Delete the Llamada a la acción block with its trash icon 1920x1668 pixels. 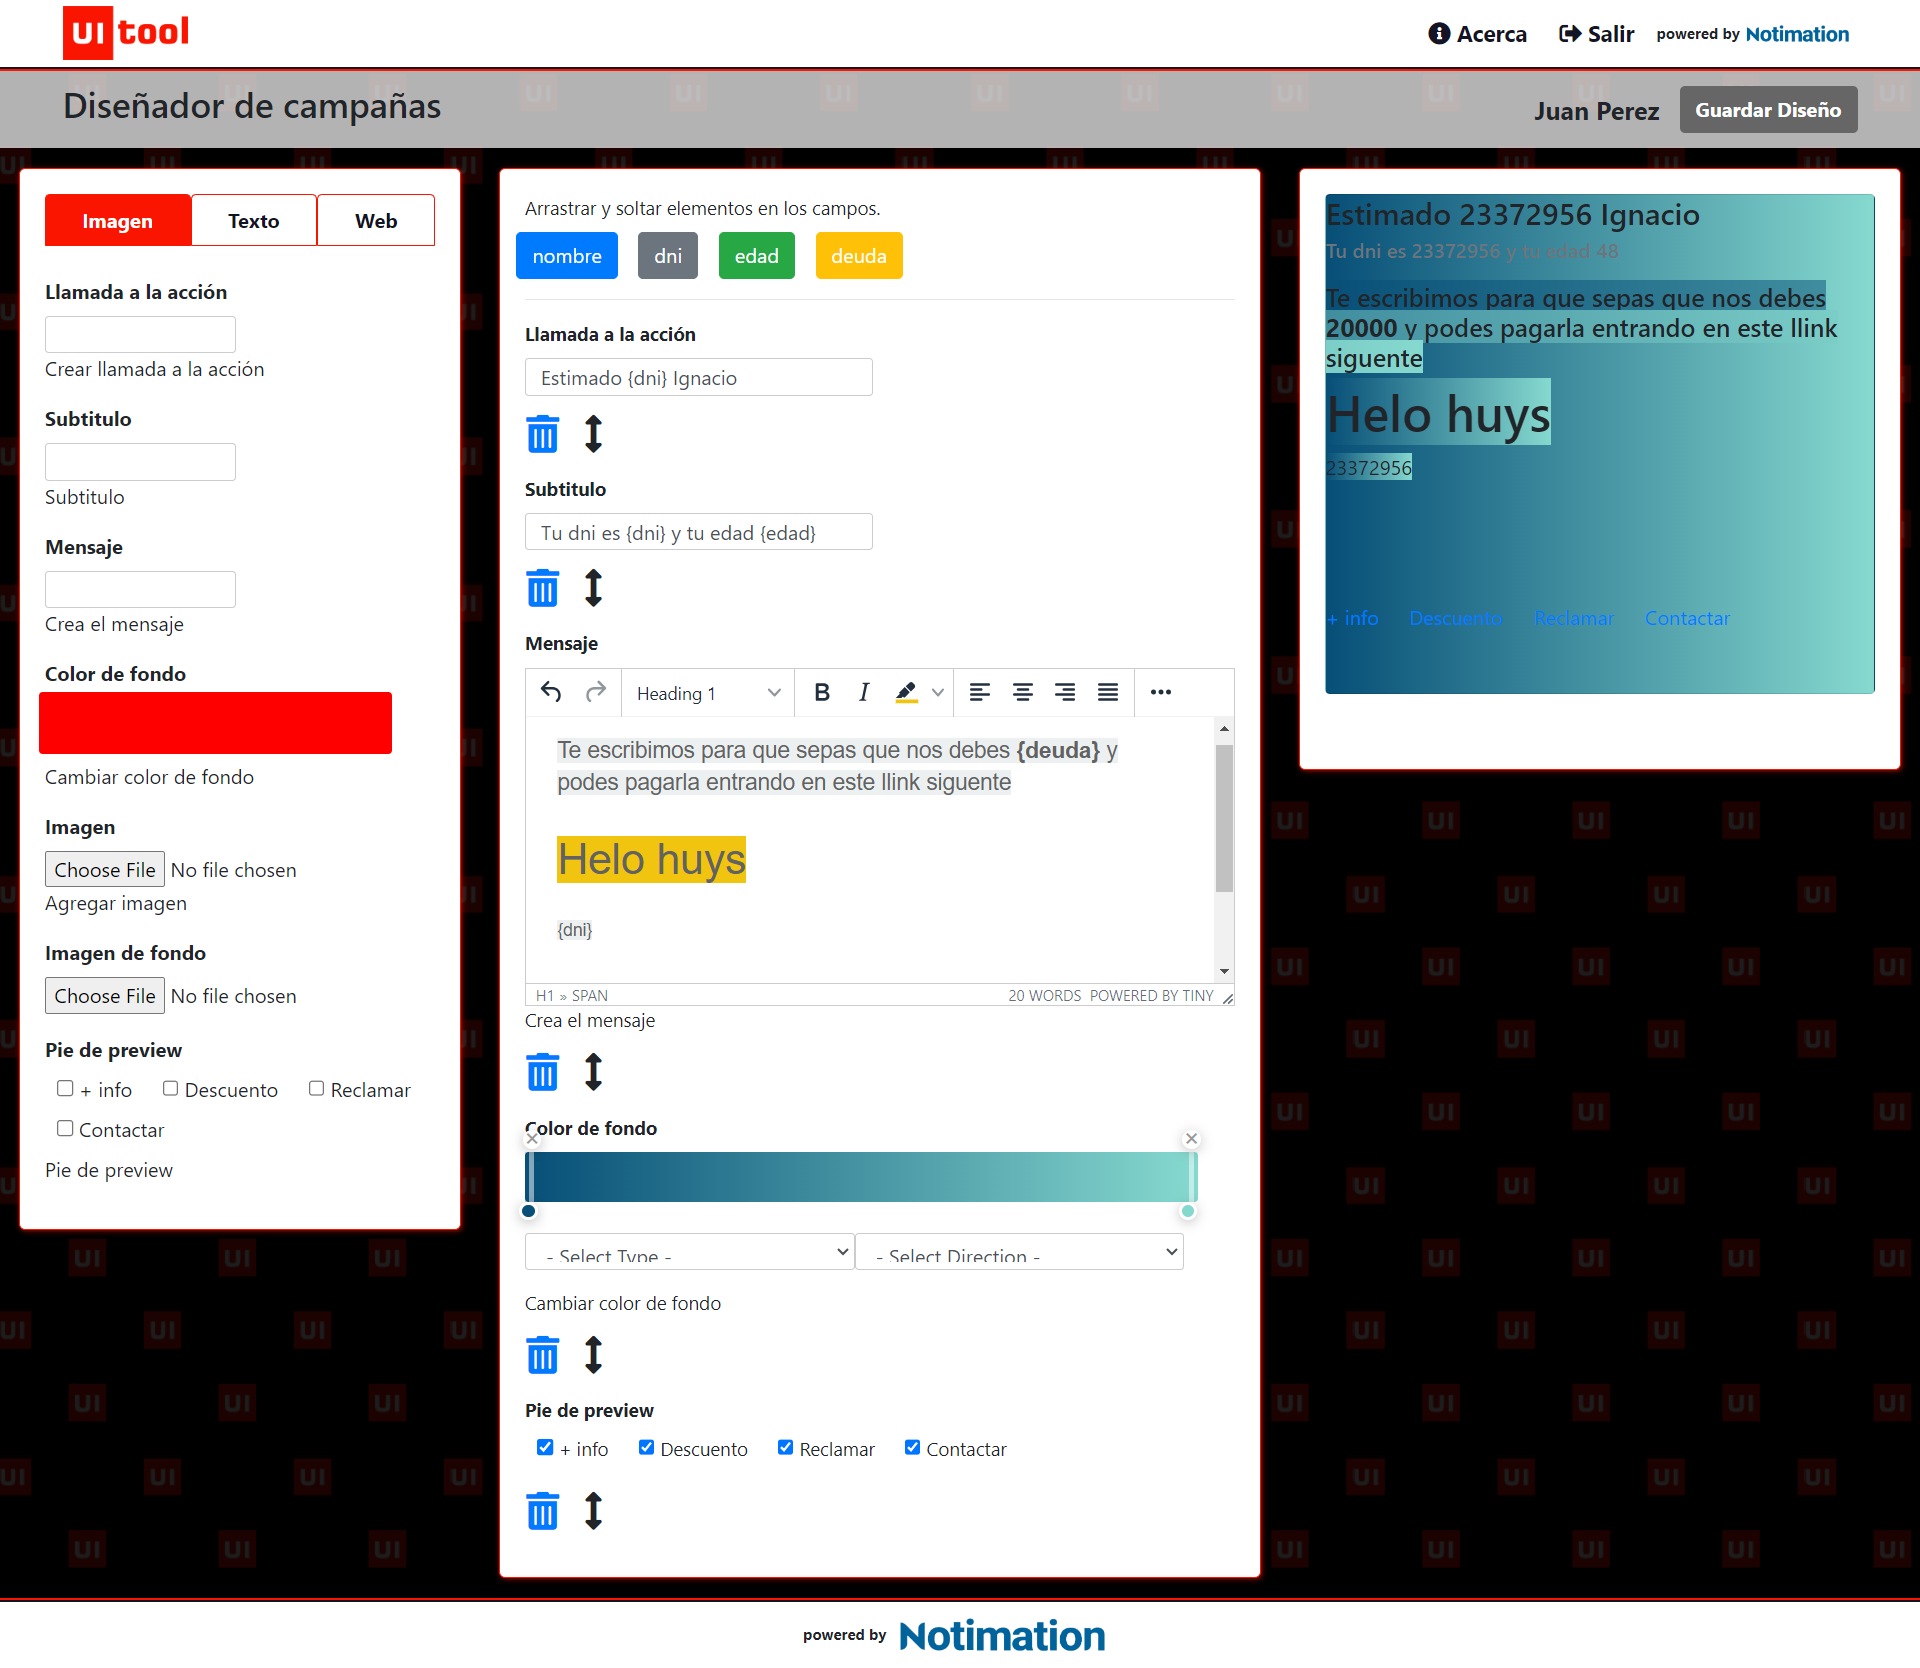click(x=542, y=434)
